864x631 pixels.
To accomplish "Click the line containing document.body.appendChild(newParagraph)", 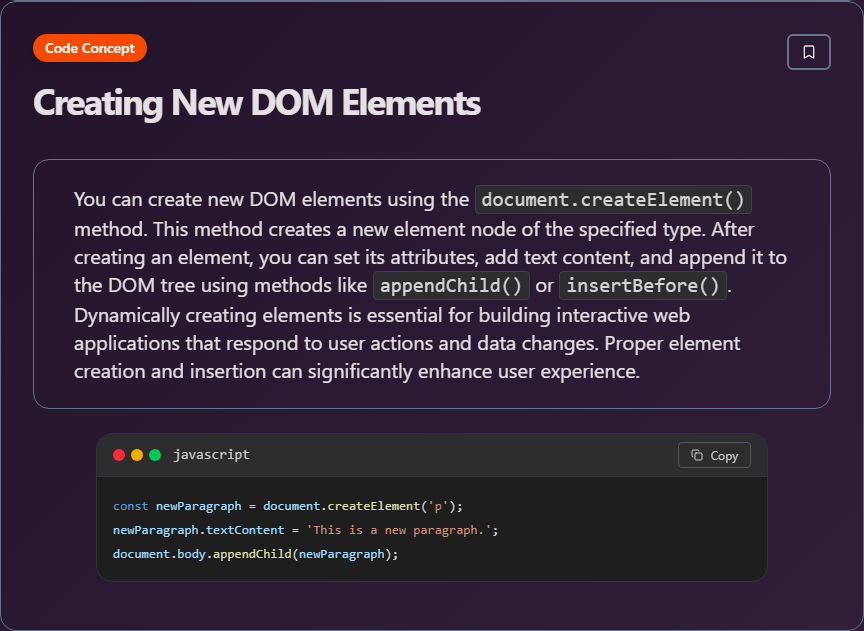I will (254, 553).
